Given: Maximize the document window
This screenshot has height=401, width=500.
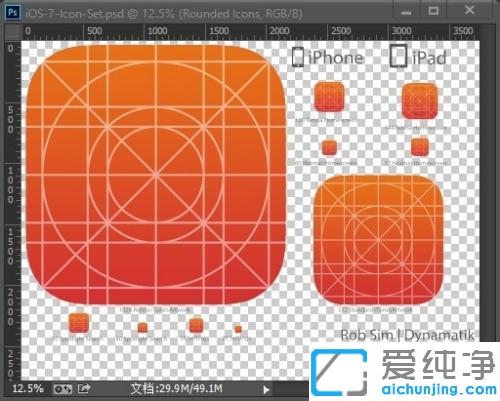Looking at the screenshot, I should (x=433, y=11).
